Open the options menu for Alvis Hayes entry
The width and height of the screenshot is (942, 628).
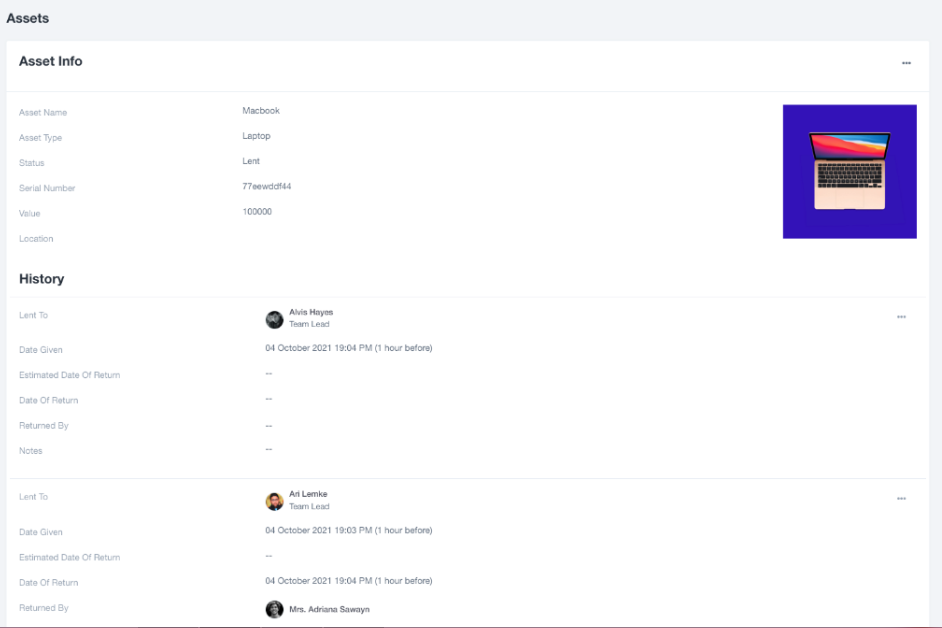click(x=901, y=317)
